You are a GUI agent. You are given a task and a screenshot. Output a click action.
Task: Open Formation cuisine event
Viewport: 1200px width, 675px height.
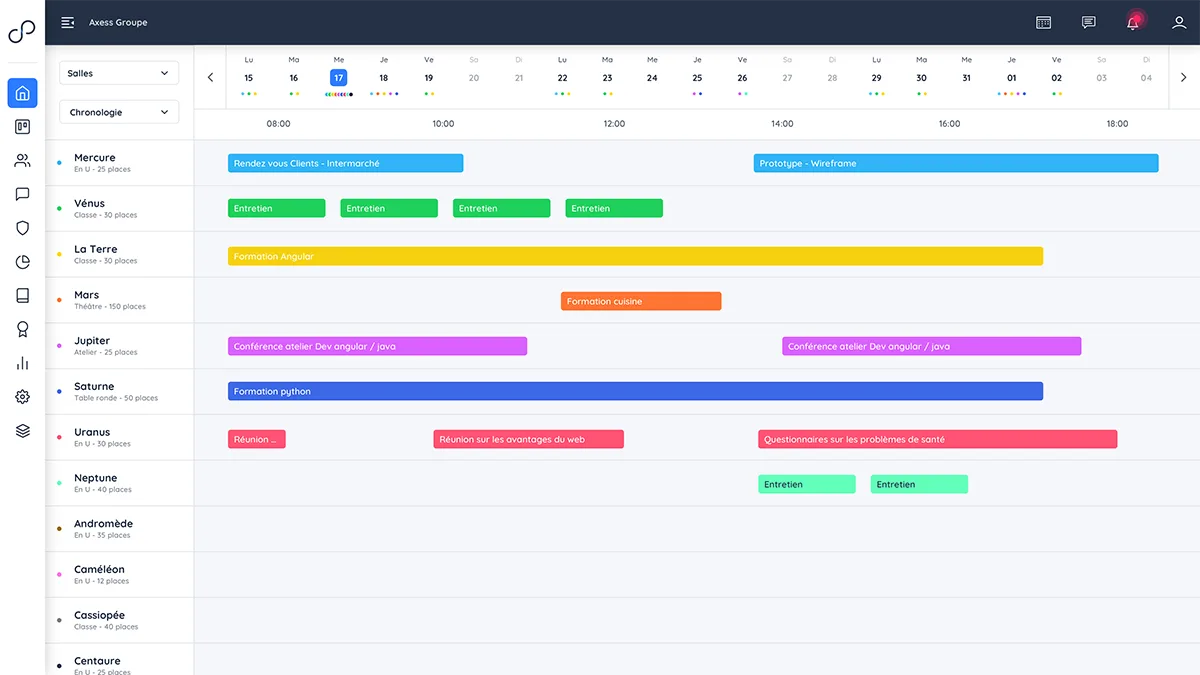[x=641, y=301]
